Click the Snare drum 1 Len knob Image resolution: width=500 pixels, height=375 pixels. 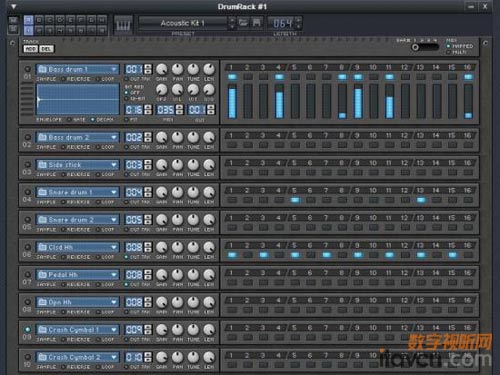click(x=209, y=192)
